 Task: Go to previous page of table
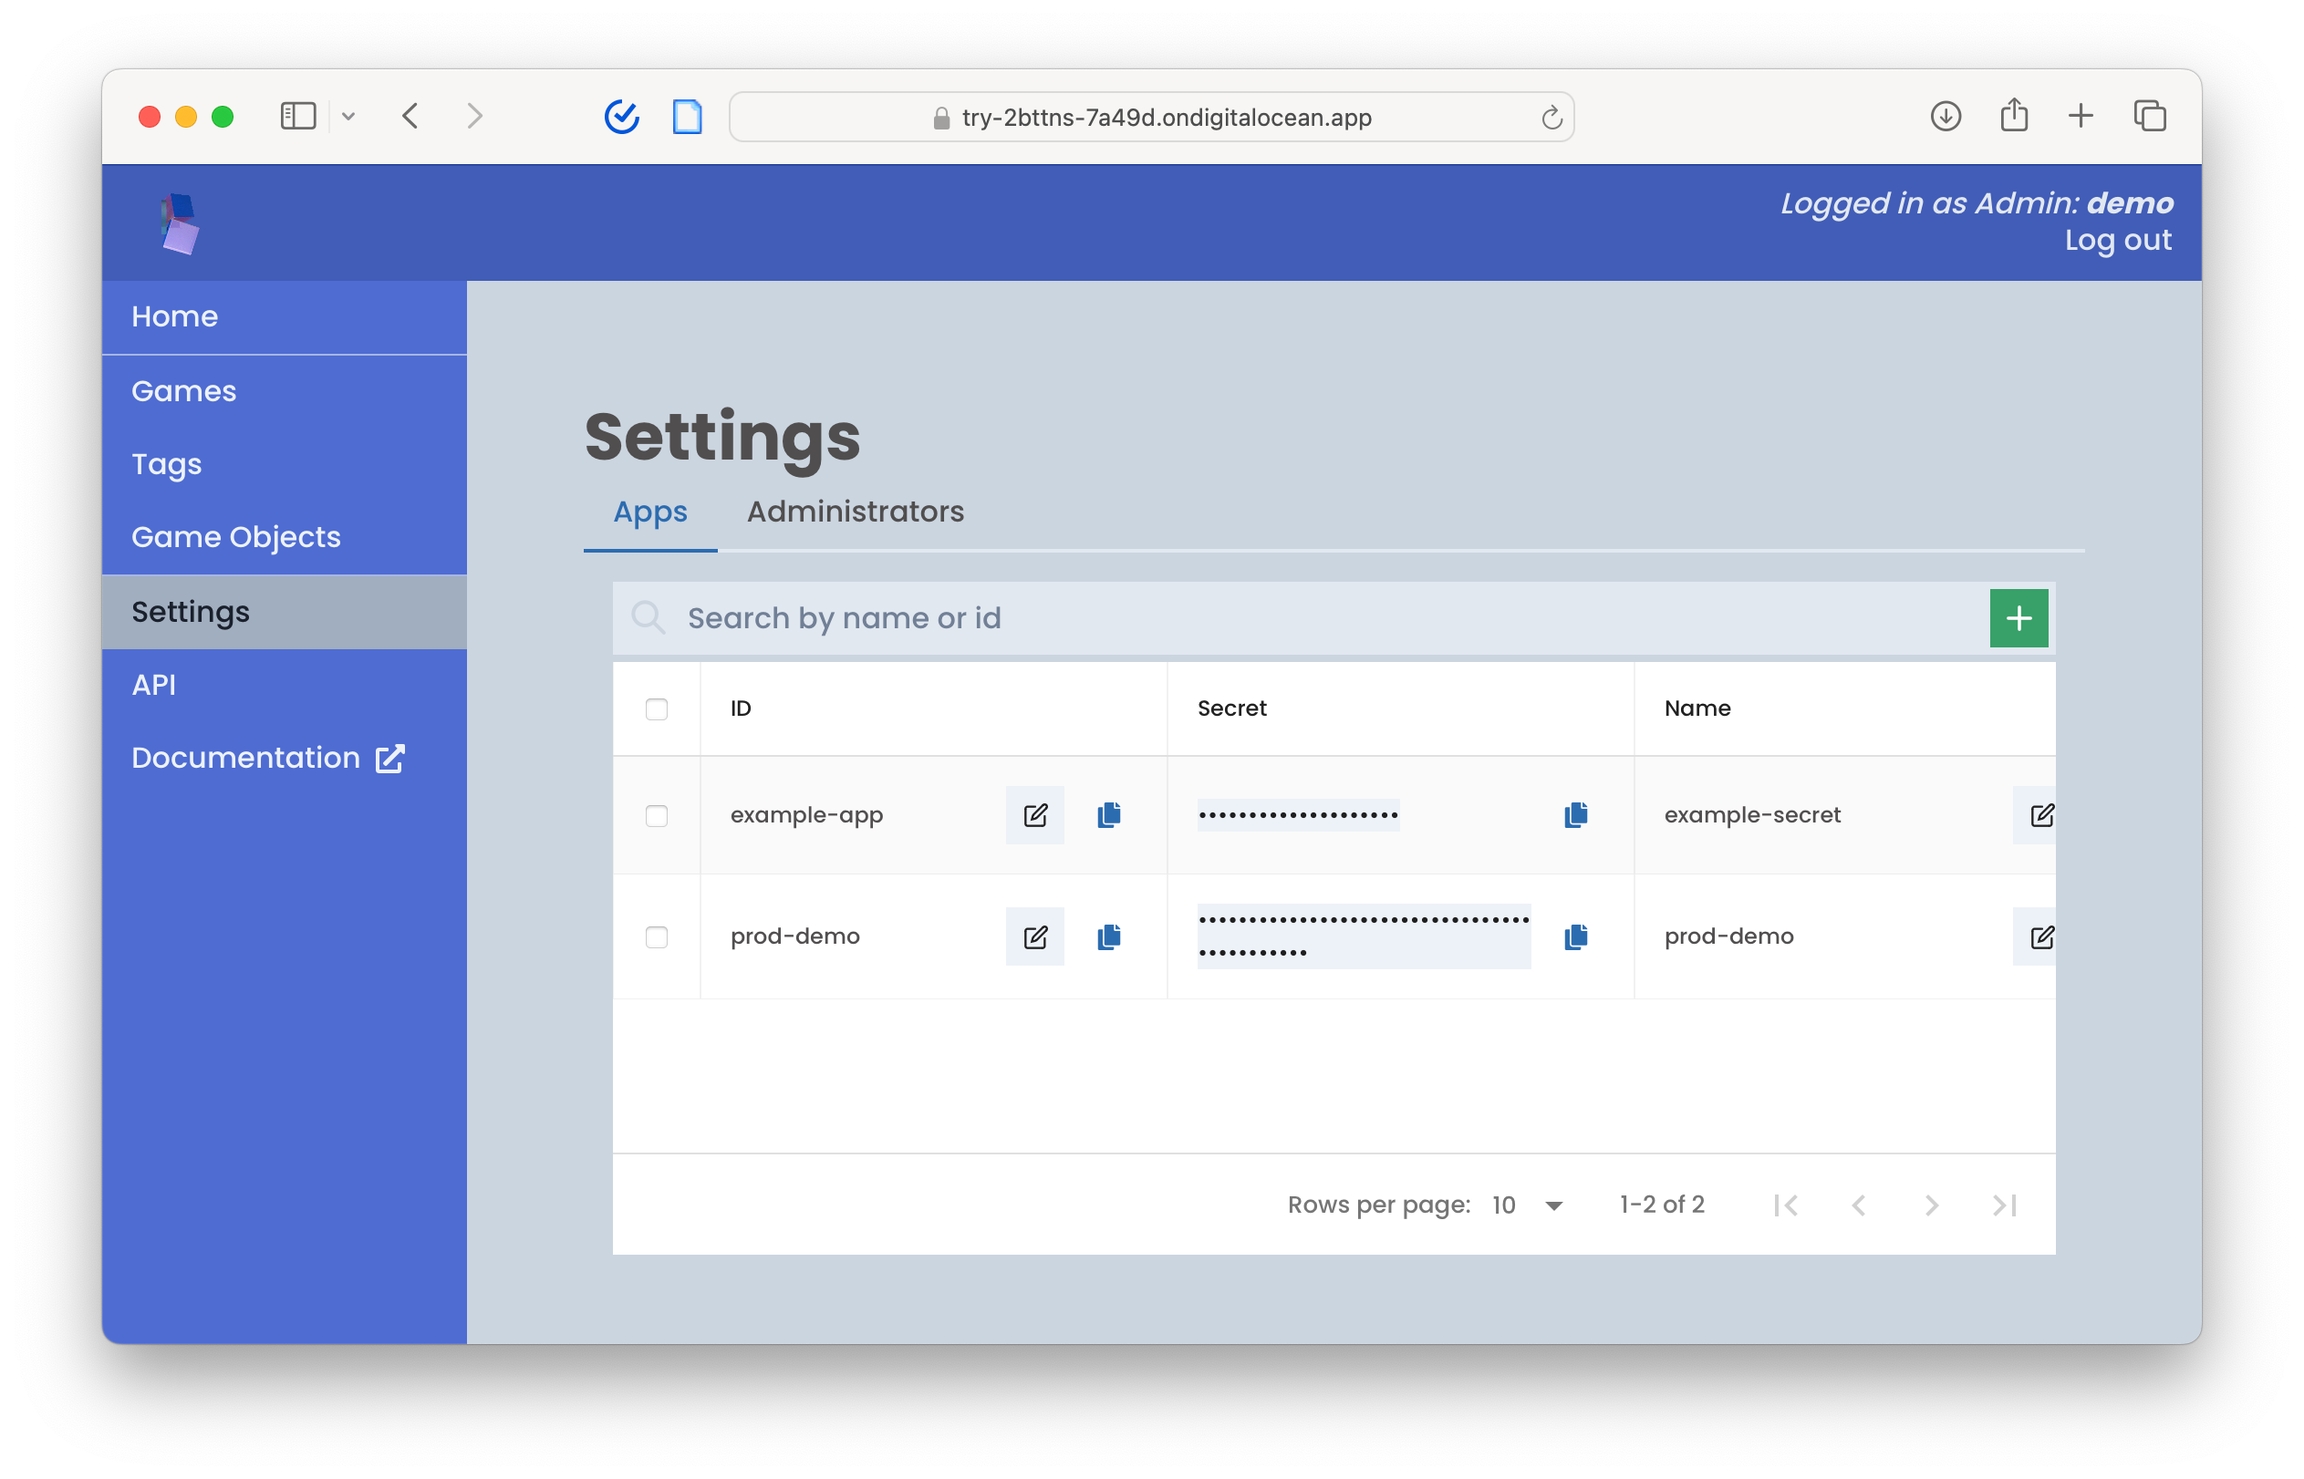[x=1859, y=1205]
